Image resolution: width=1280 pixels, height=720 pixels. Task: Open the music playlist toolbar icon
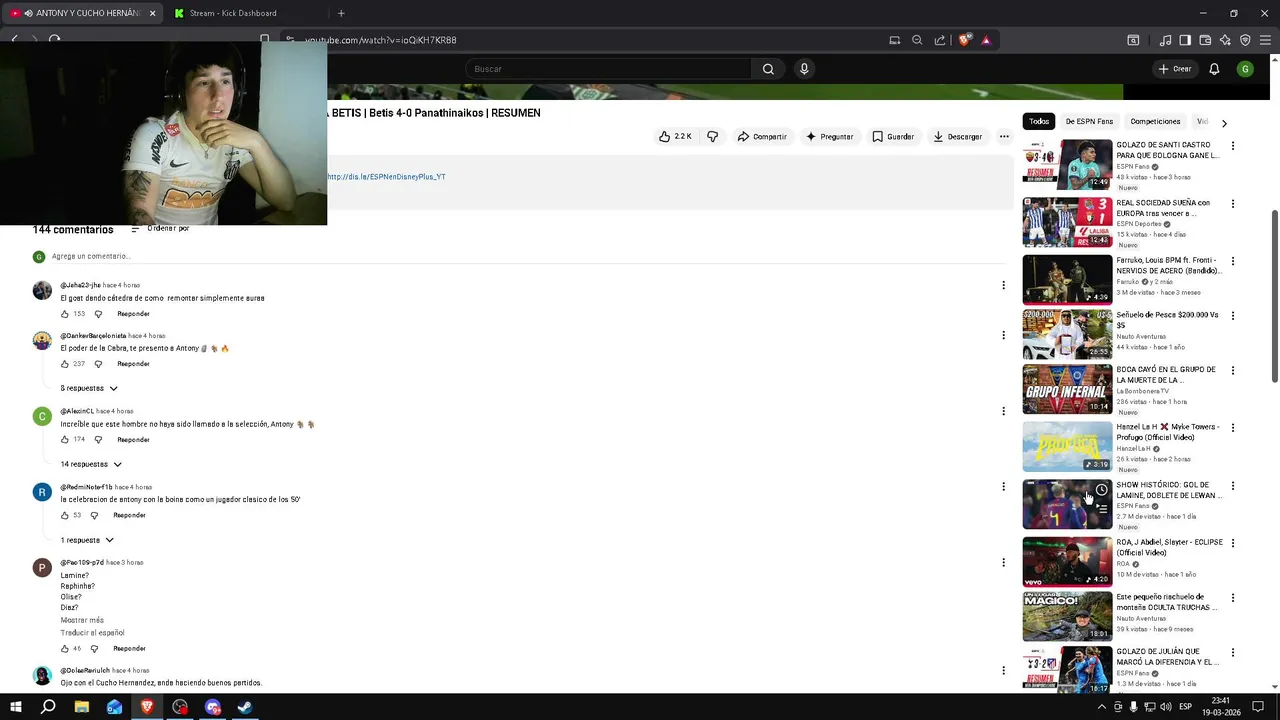(x=1165, y=40)
